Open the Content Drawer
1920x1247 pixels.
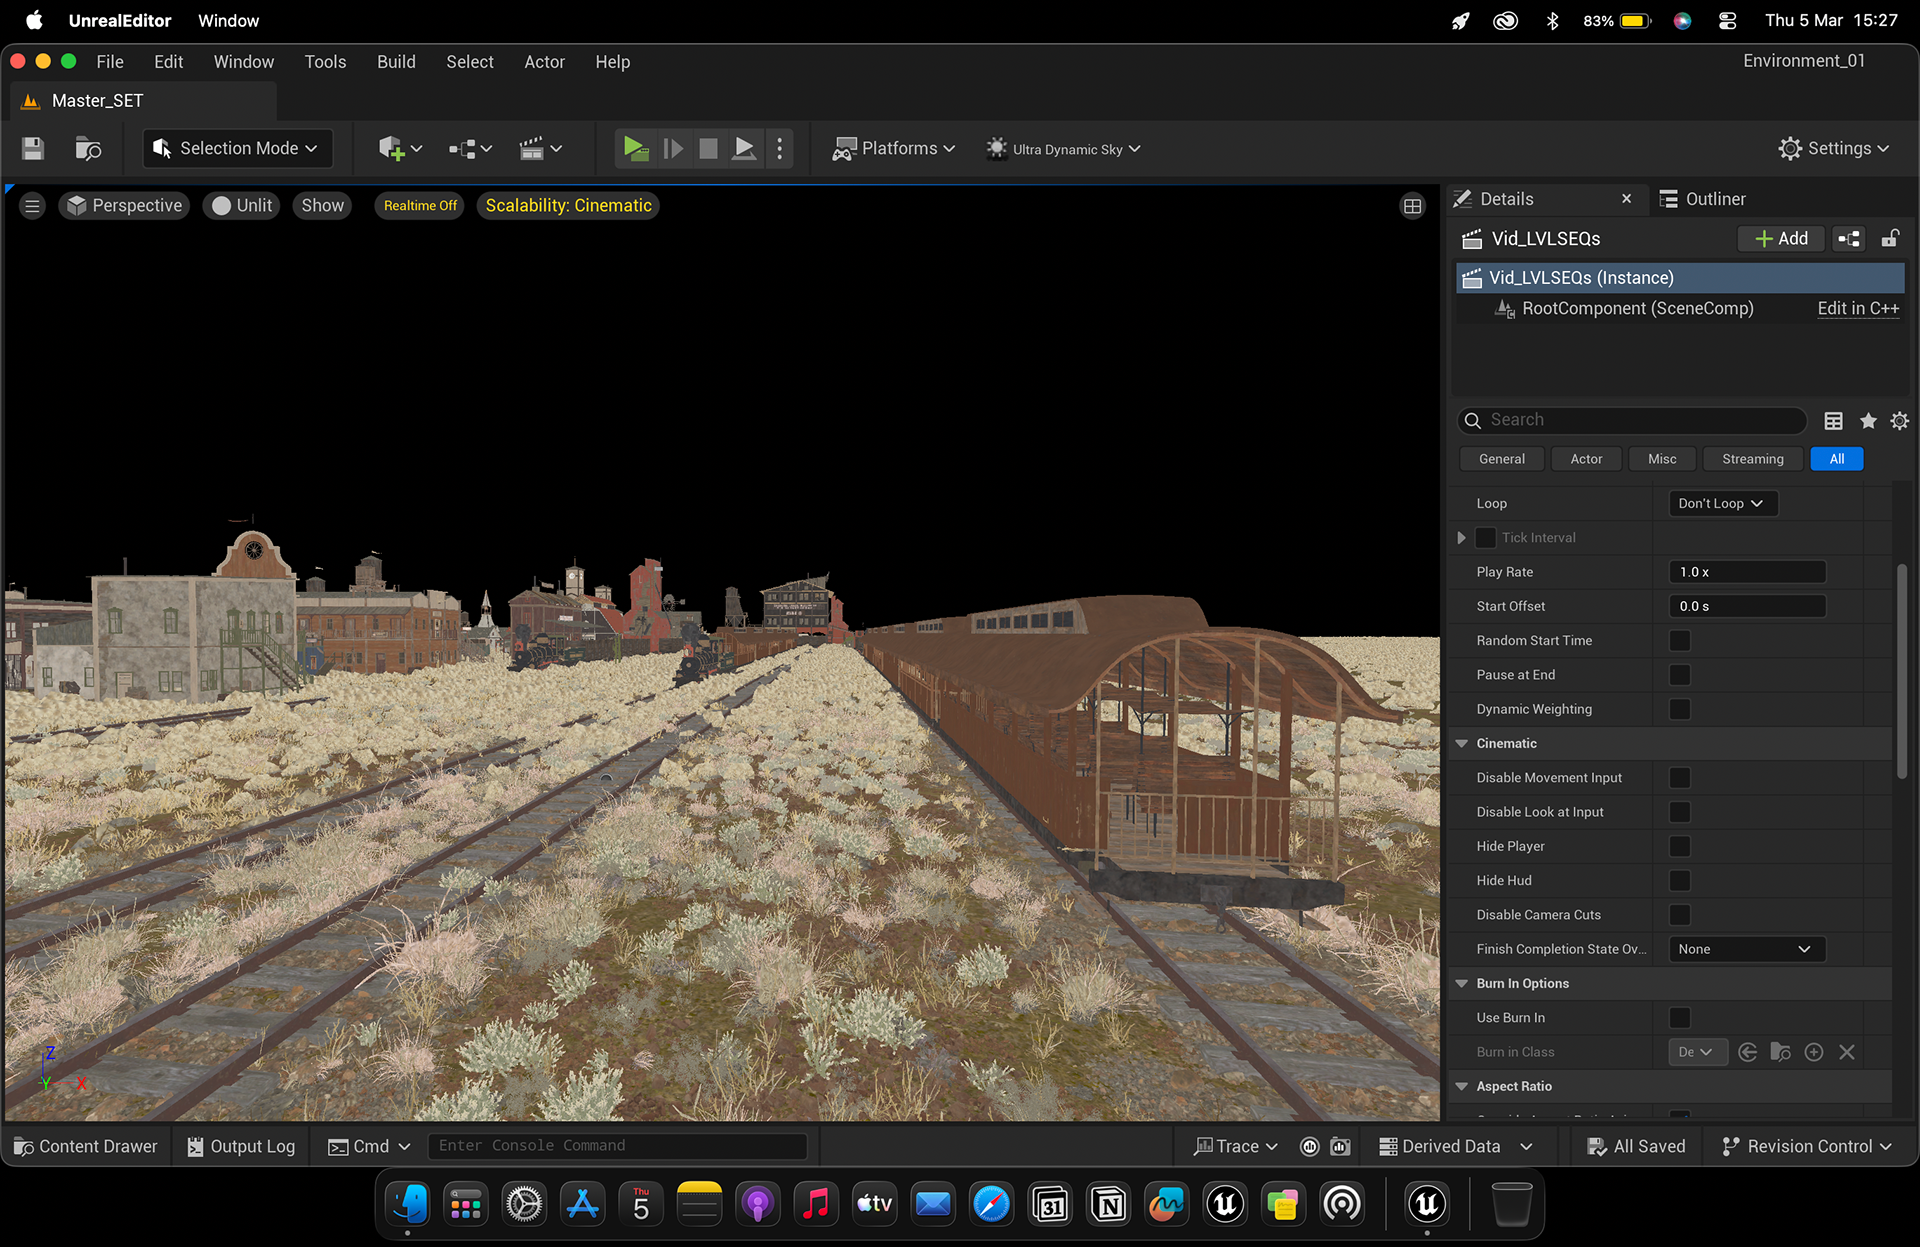(86, 1147)
